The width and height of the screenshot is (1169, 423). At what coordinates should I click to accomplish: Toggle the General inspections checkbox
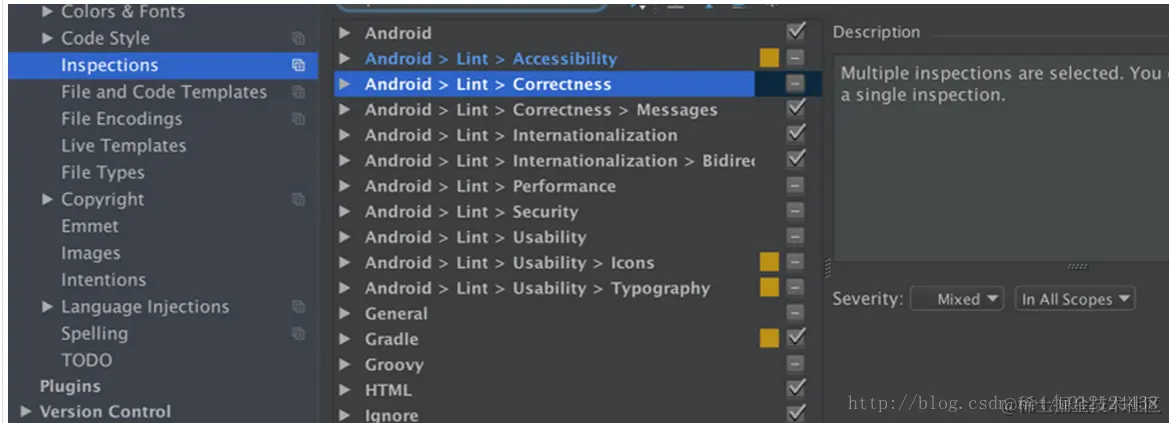[x=795, y=313]
